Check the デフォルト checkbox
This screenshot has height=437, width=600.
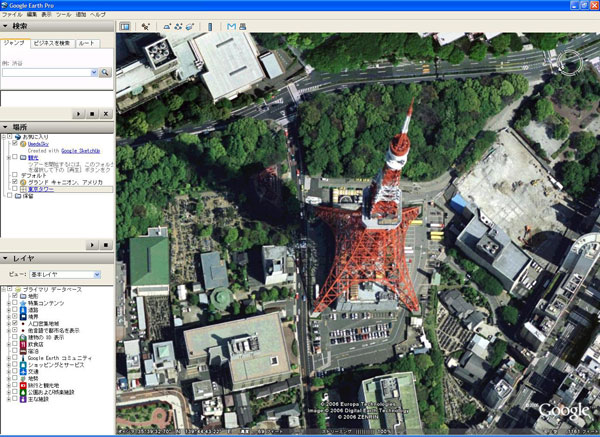tap(15, 175)
